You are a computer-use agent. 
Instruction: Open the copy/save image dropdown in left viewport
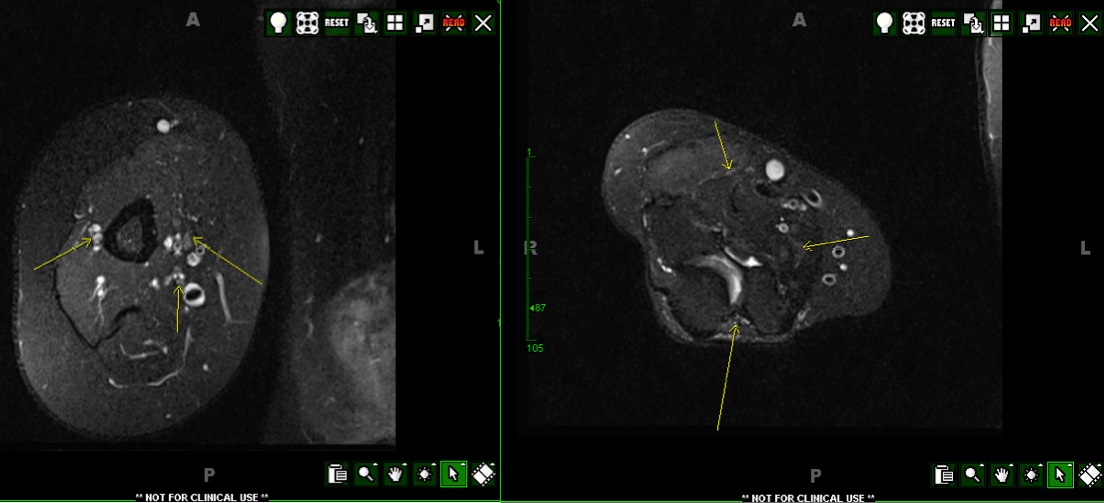(366, 23)
